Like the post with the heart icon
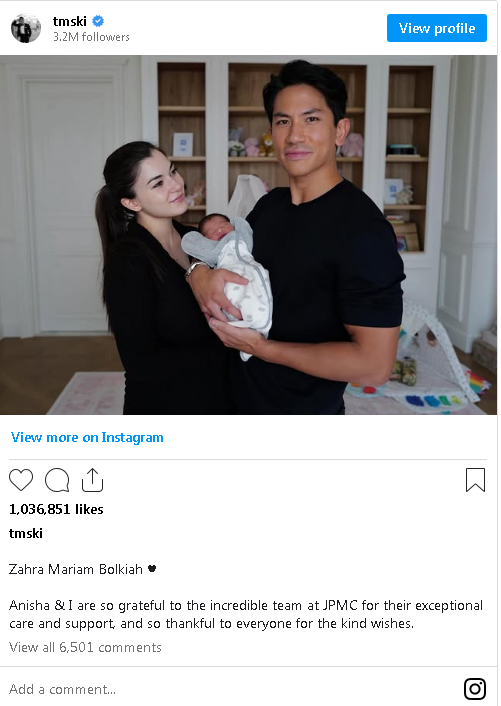This screenshot has height=706, width=501. (21, 480)
